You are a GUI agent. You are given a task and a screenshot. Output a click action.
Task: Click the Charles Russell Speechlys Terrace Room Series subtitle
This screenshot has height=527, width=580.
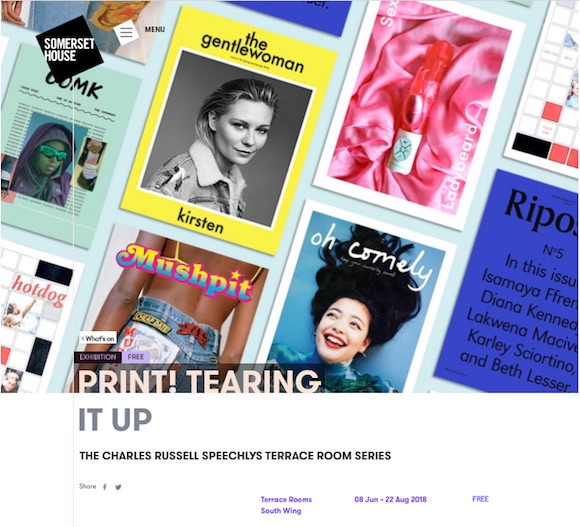235,456
